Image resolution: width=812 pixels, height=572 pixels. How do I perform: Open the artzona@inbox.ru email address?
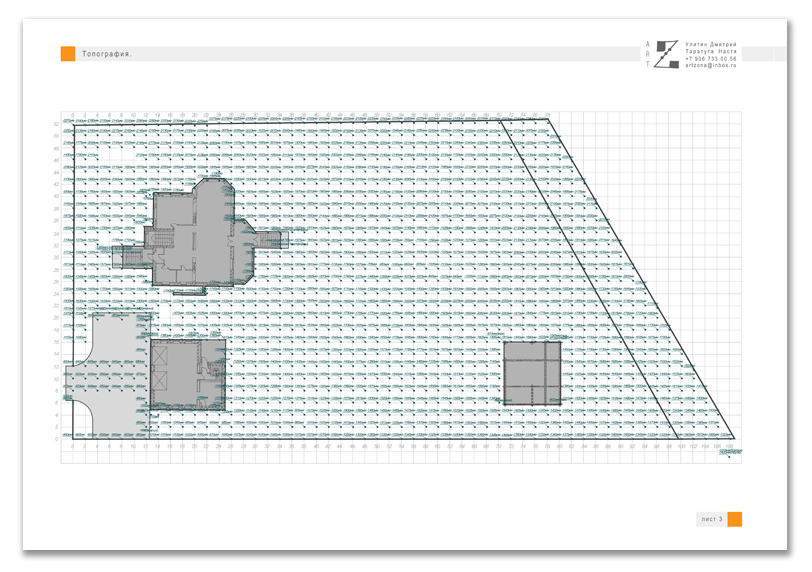710,66
